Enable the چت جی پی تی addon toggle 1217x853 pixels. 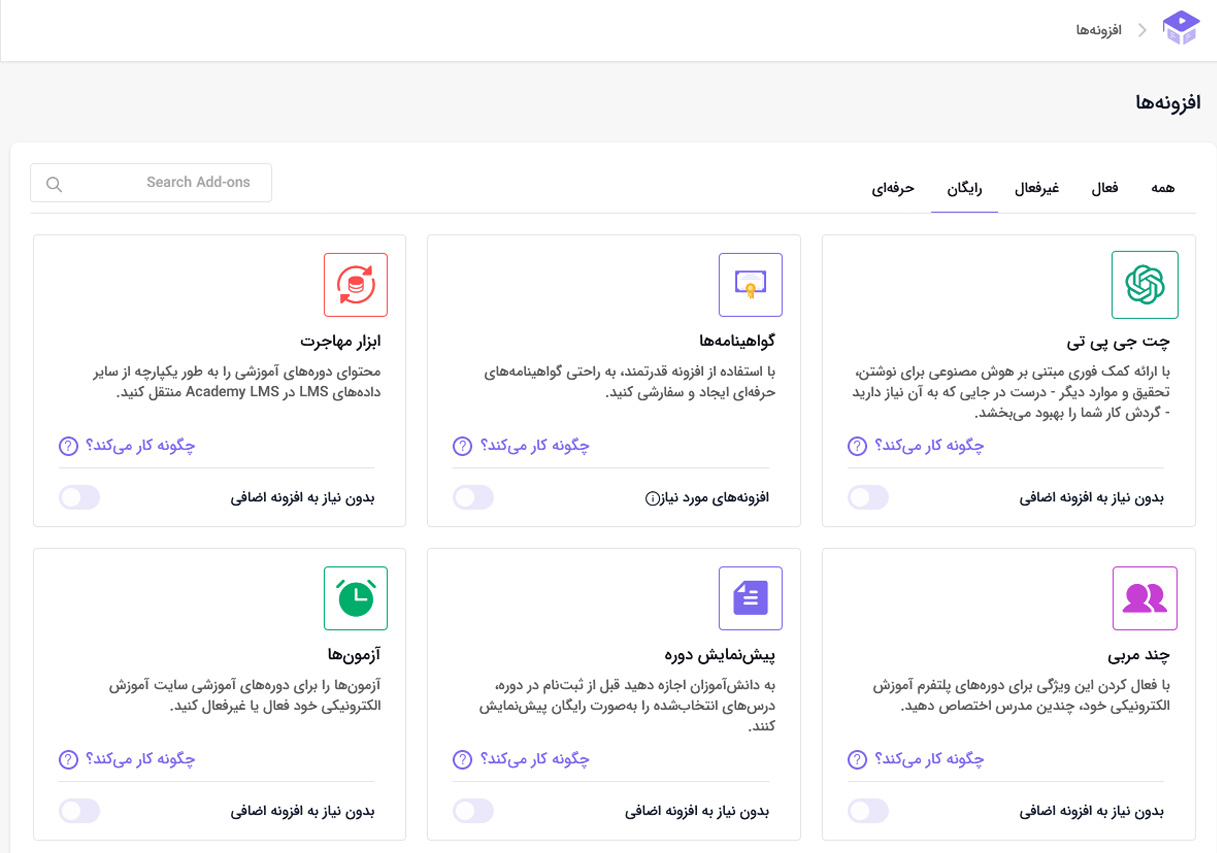click(x=868, y=497)
